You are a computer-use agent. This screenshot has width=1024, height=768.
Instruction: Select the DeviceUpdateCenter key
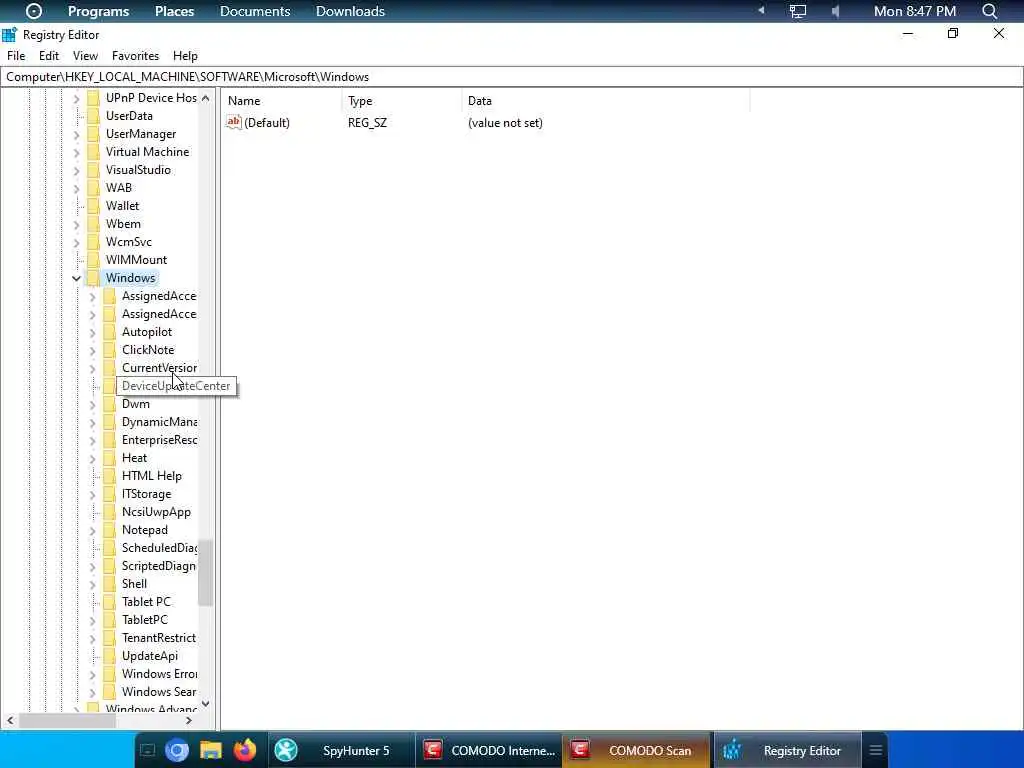(x=176, y=386)
